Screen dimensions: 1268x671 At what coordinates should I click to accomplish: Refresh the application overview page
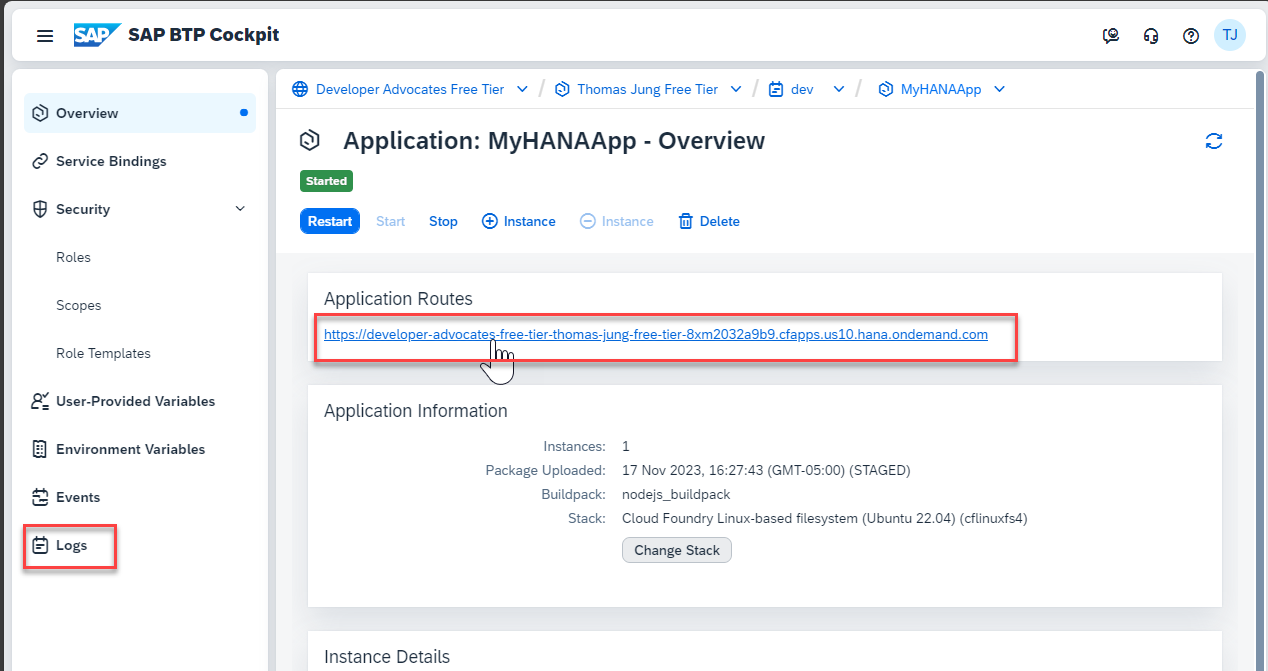click(1214, 141)
